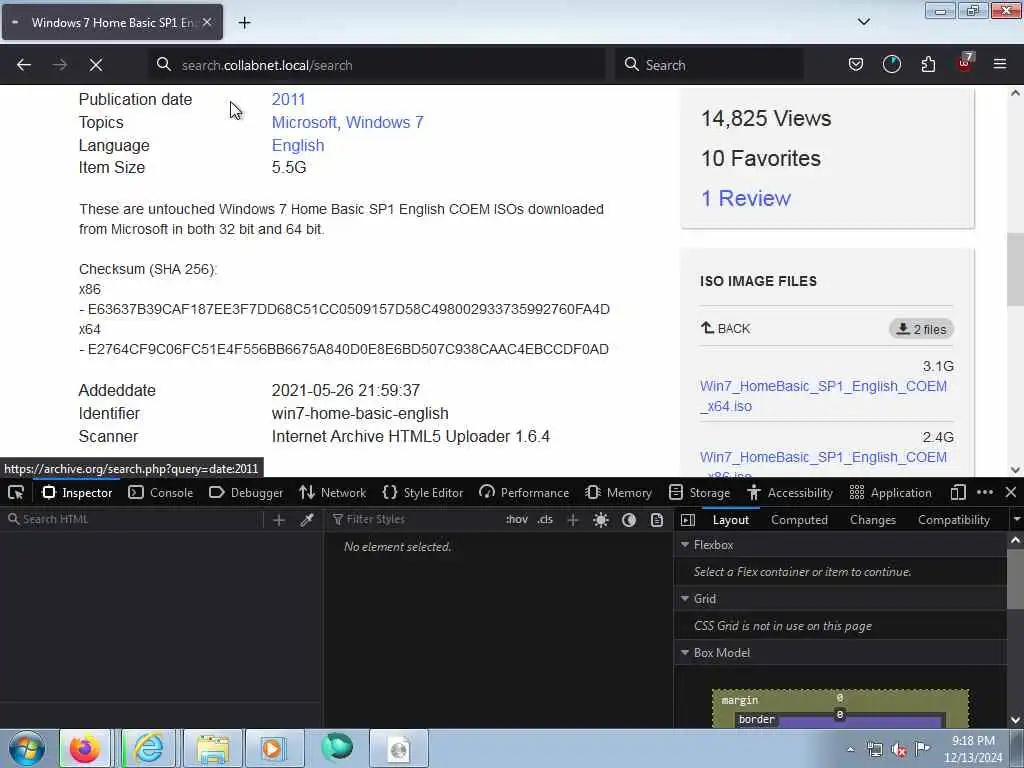Activate the element picker tool
The height and width of the screenshot is (768, 1024).
pyautogui.click(x=16, y=492)
